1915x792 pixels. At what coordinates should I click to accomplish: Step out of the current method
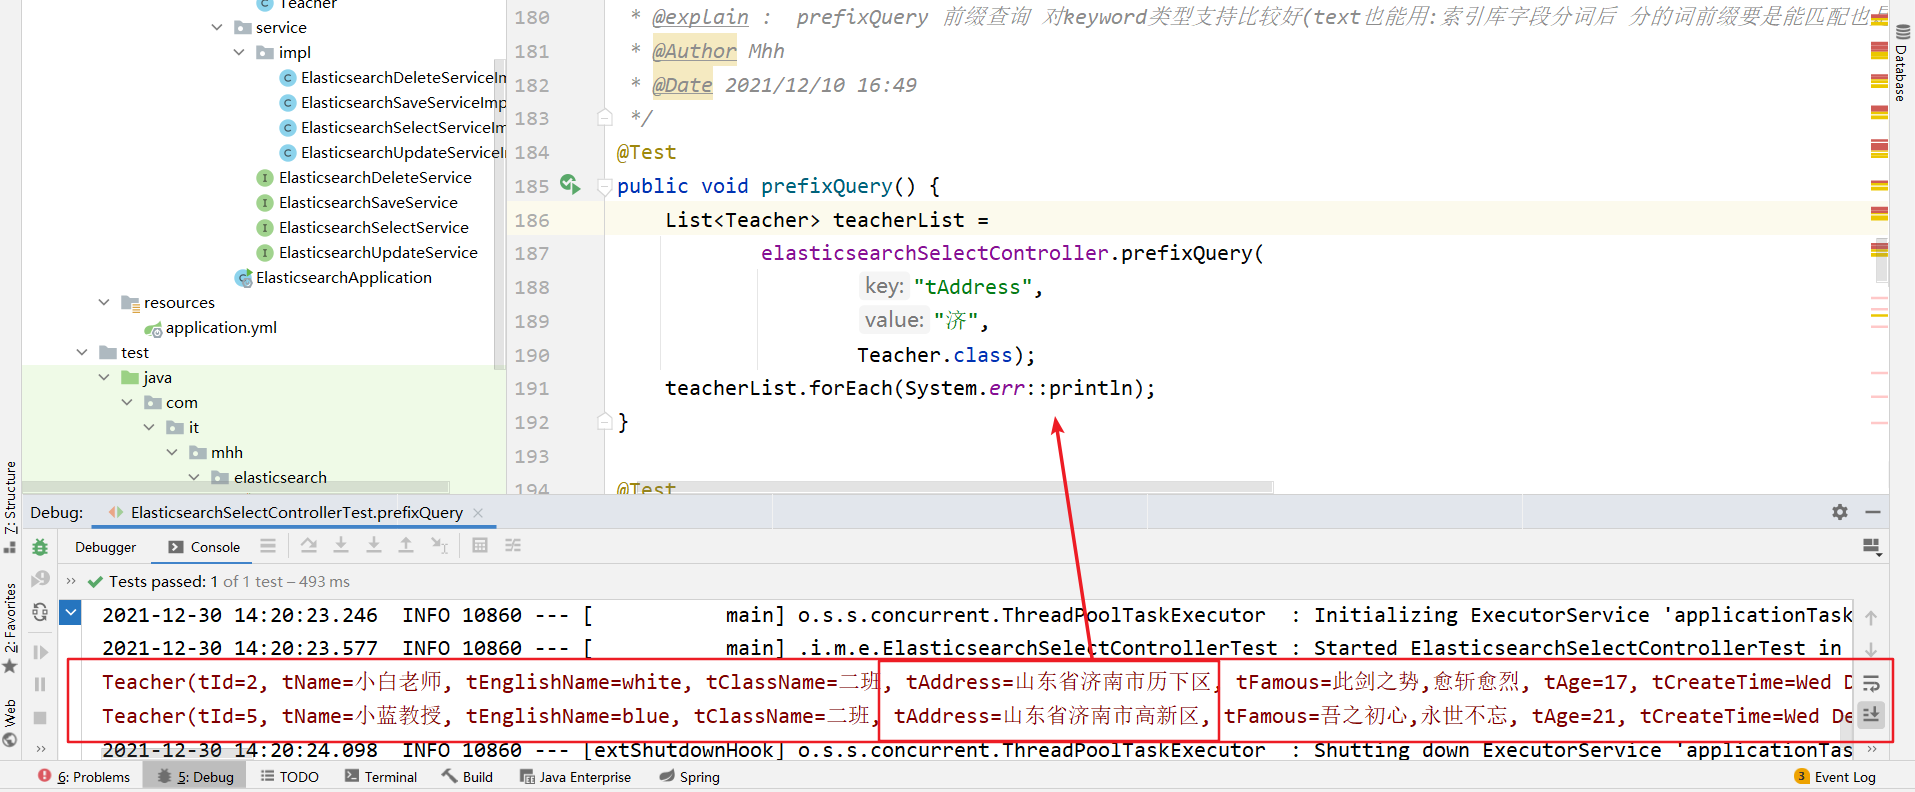pos(406,545)
